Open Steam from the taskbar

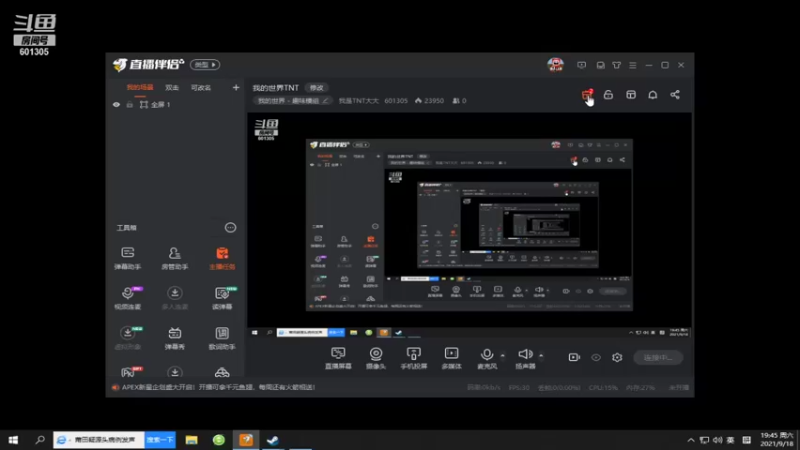tap(273, 440)
